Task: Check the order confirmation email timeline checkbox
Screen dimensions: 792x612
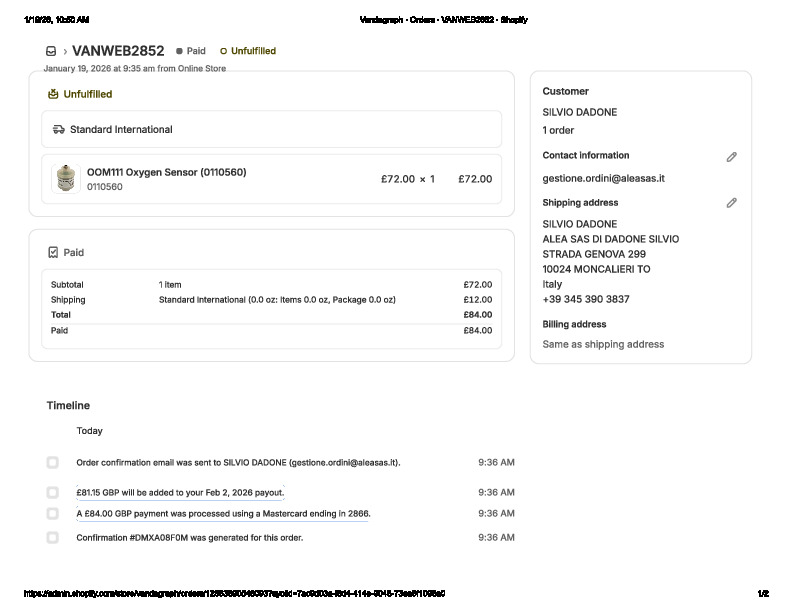Action: pos(52,462)
